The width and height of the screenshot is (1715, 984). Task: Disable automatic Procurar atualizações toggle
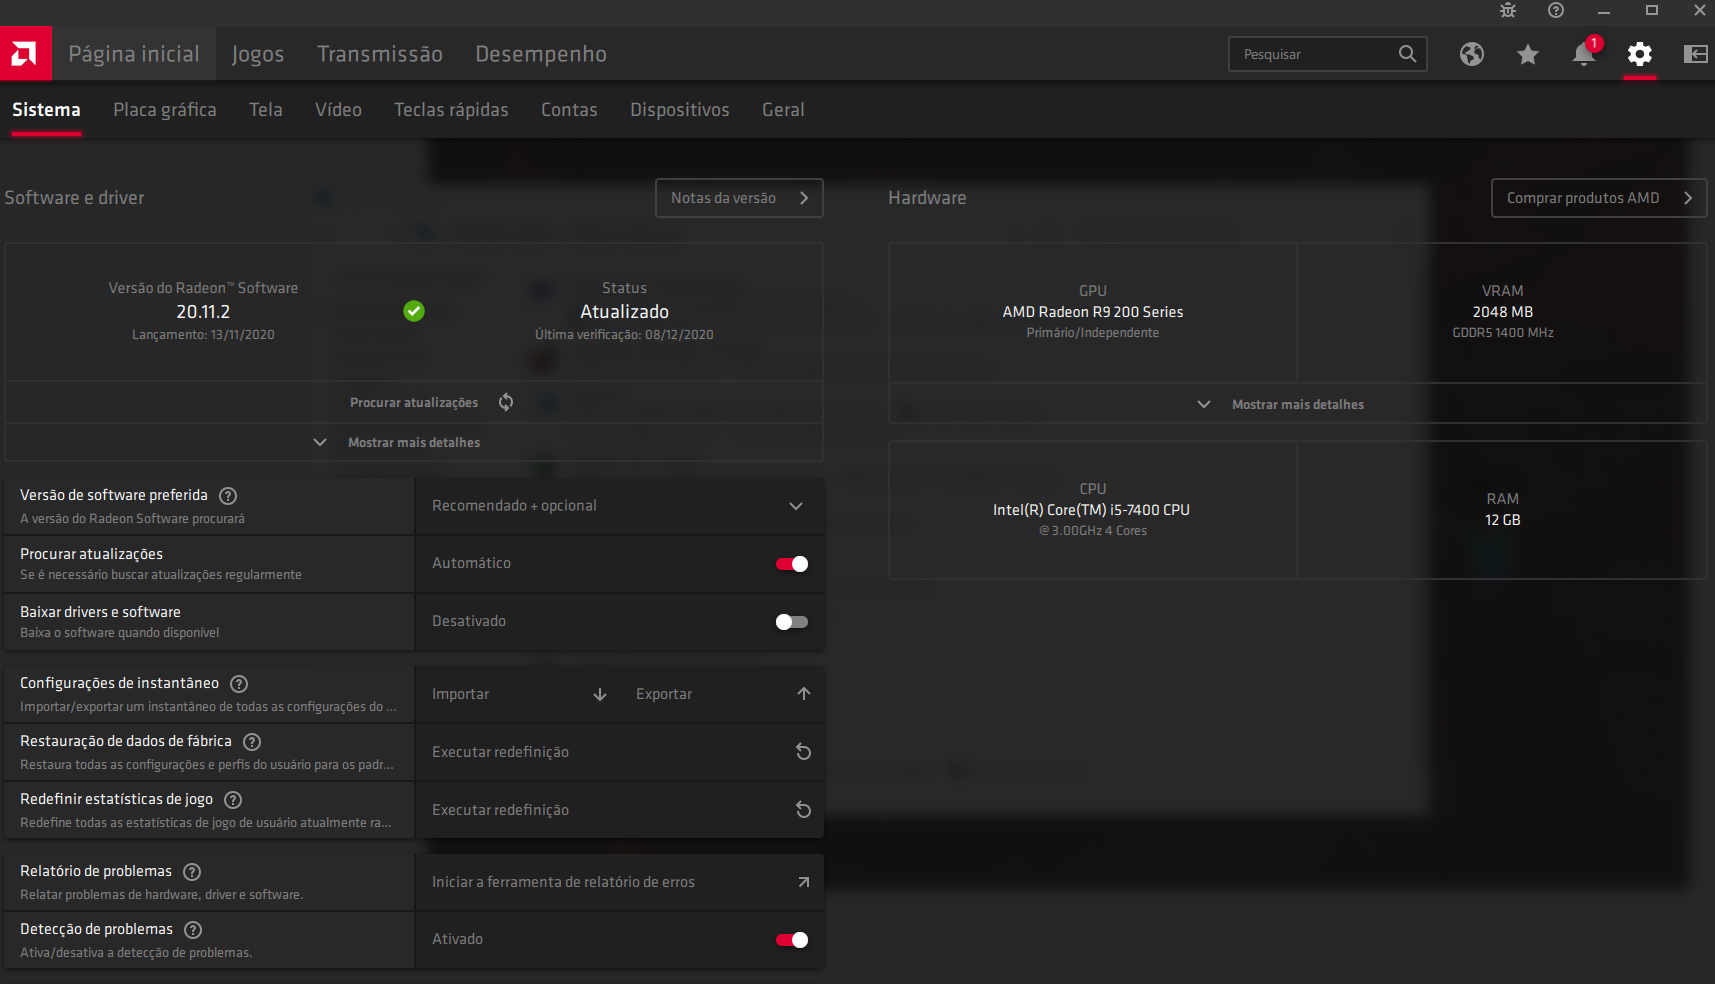791,564
